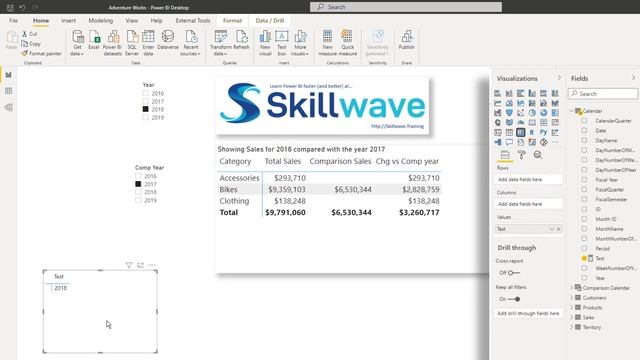Tick the Date field checkbox
The image size is (640, 360).
coord(584,131)
